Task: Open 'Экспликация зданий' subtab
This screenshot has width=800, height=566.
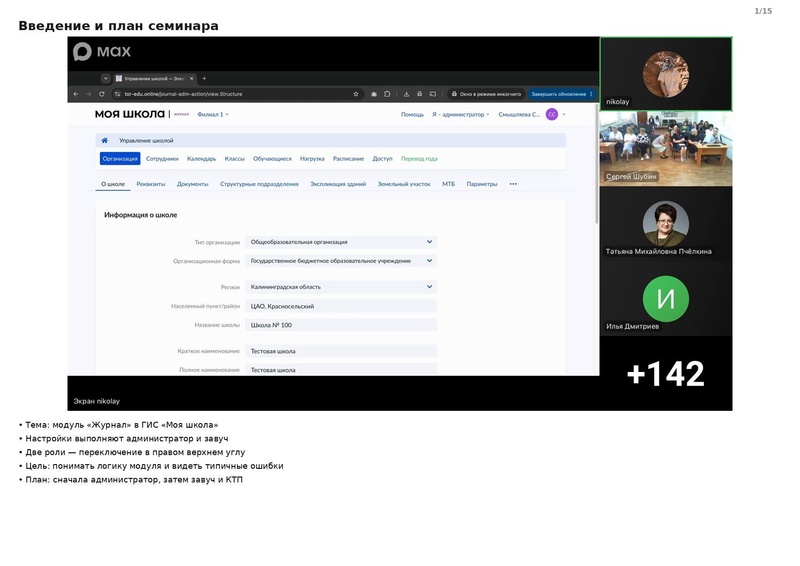Action: [338, 184]
